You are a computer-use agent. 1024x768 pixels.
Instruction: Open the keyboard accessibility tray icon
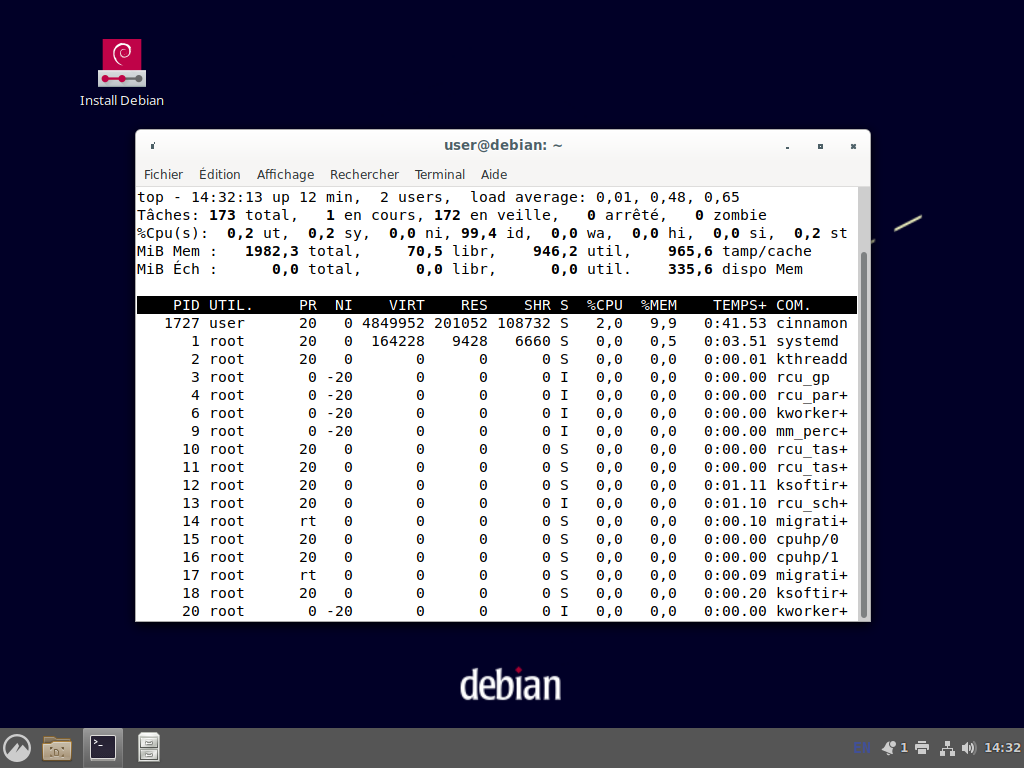coord(860,748)
